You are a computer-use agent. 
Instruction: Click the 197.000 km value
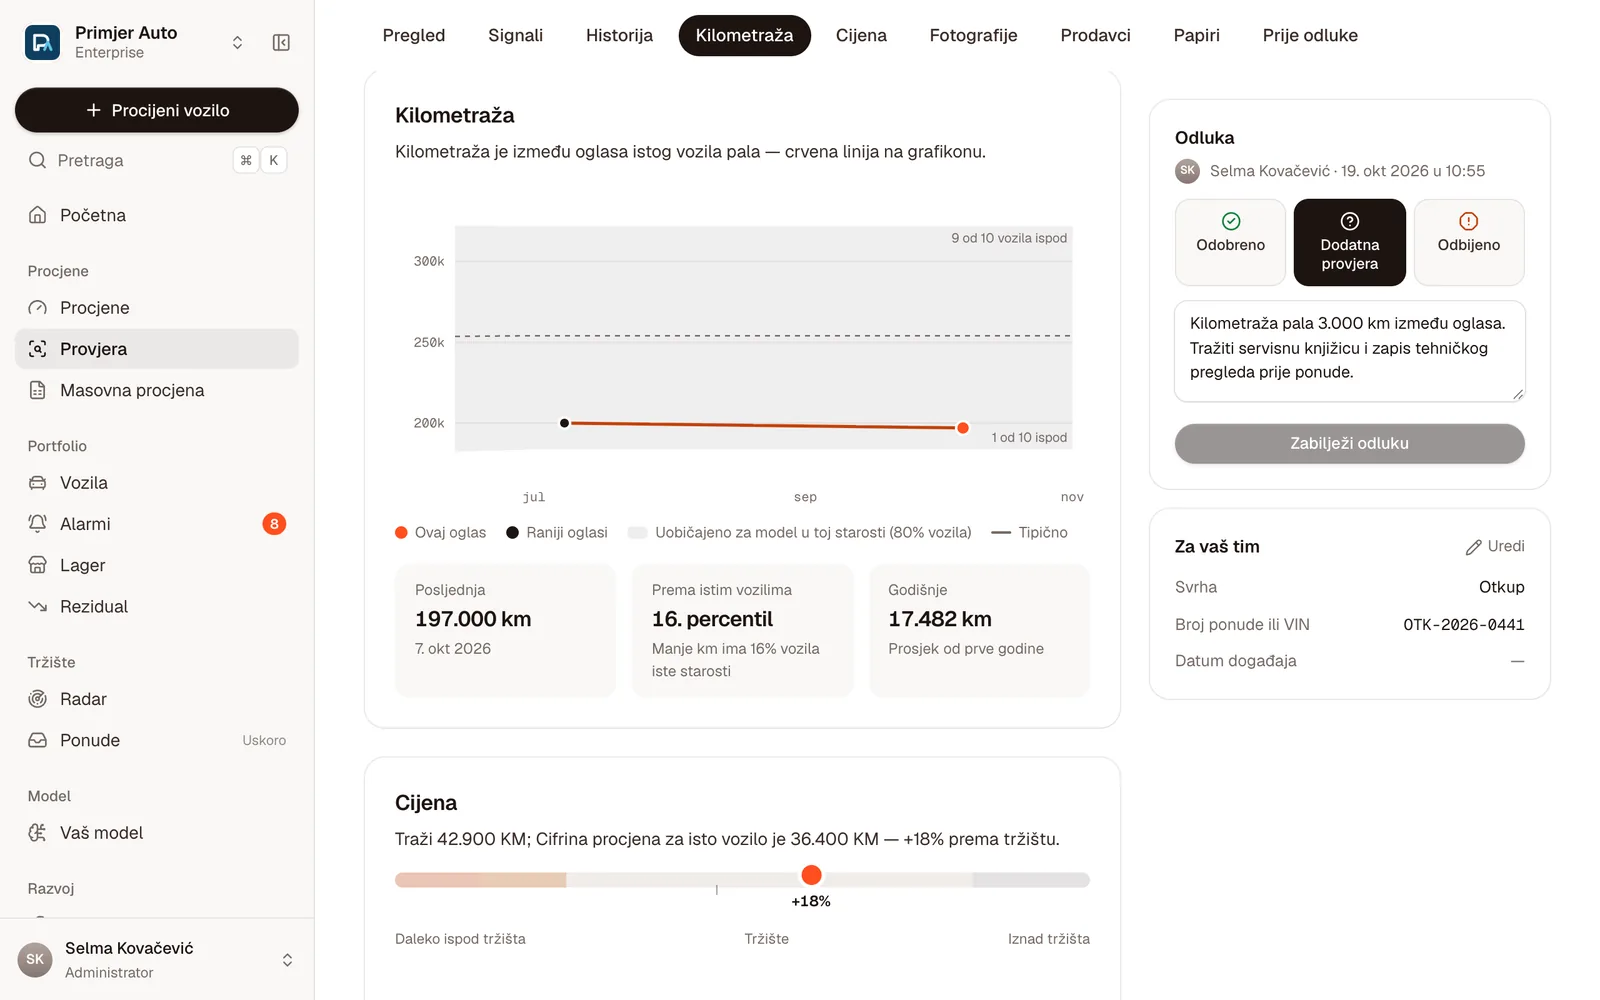[x=473, y=619]
